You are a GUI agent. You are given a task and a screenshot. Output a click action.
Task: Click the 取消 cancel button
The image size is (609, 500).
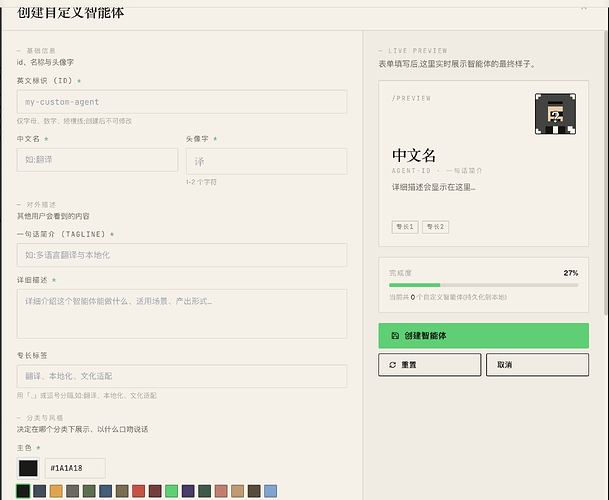[x=538, y=365]
